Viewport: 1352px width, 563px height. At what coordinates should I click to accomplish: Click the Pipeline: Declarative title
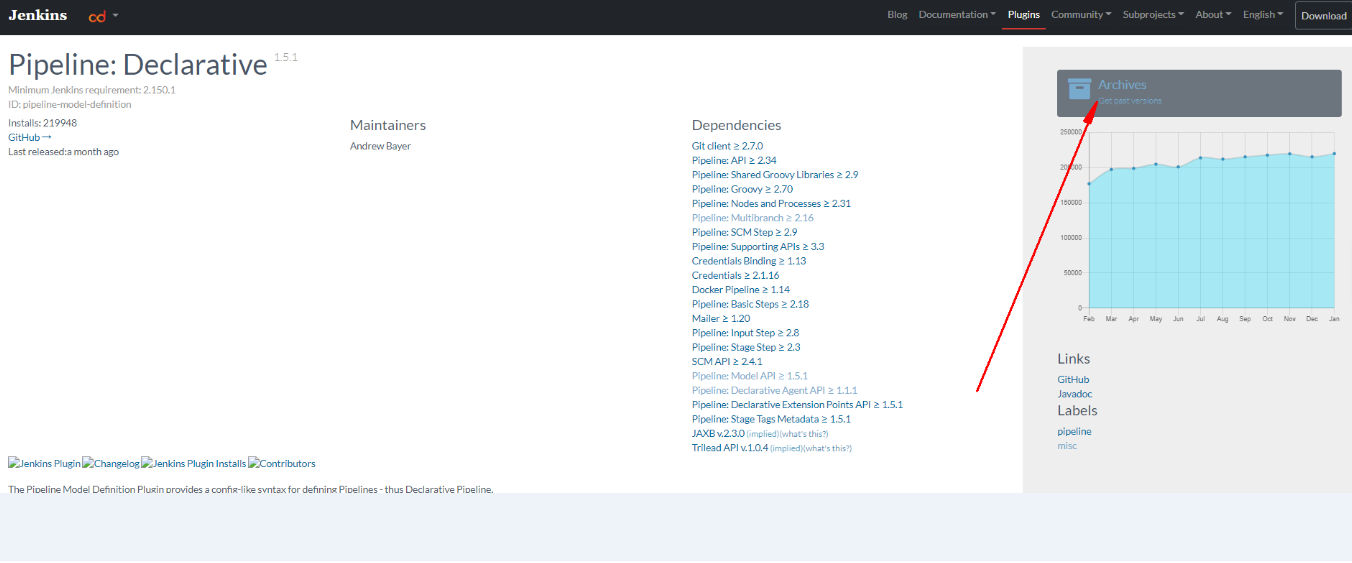138,65
